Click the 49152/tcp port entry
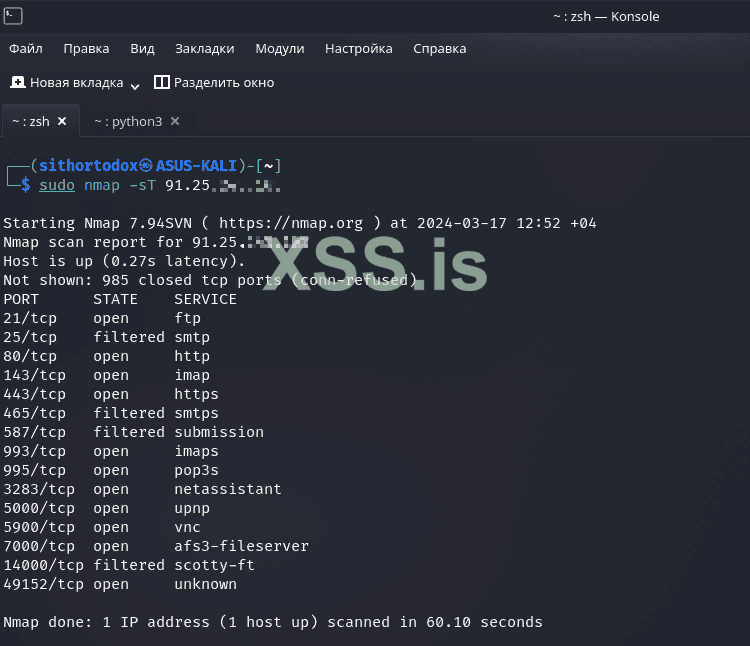The width and height of the screenshot is (750, 646). [x=44, y=584]
